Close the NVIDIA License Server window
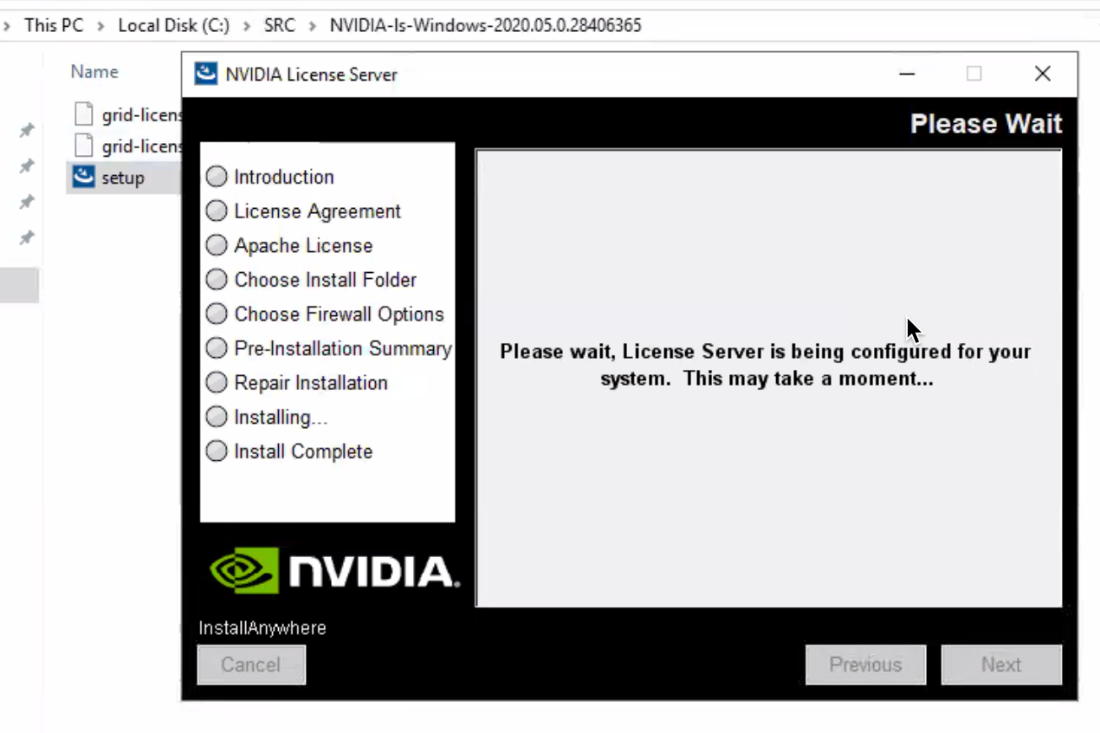This screenshot has height=733, width=1100. (1042, 74)
